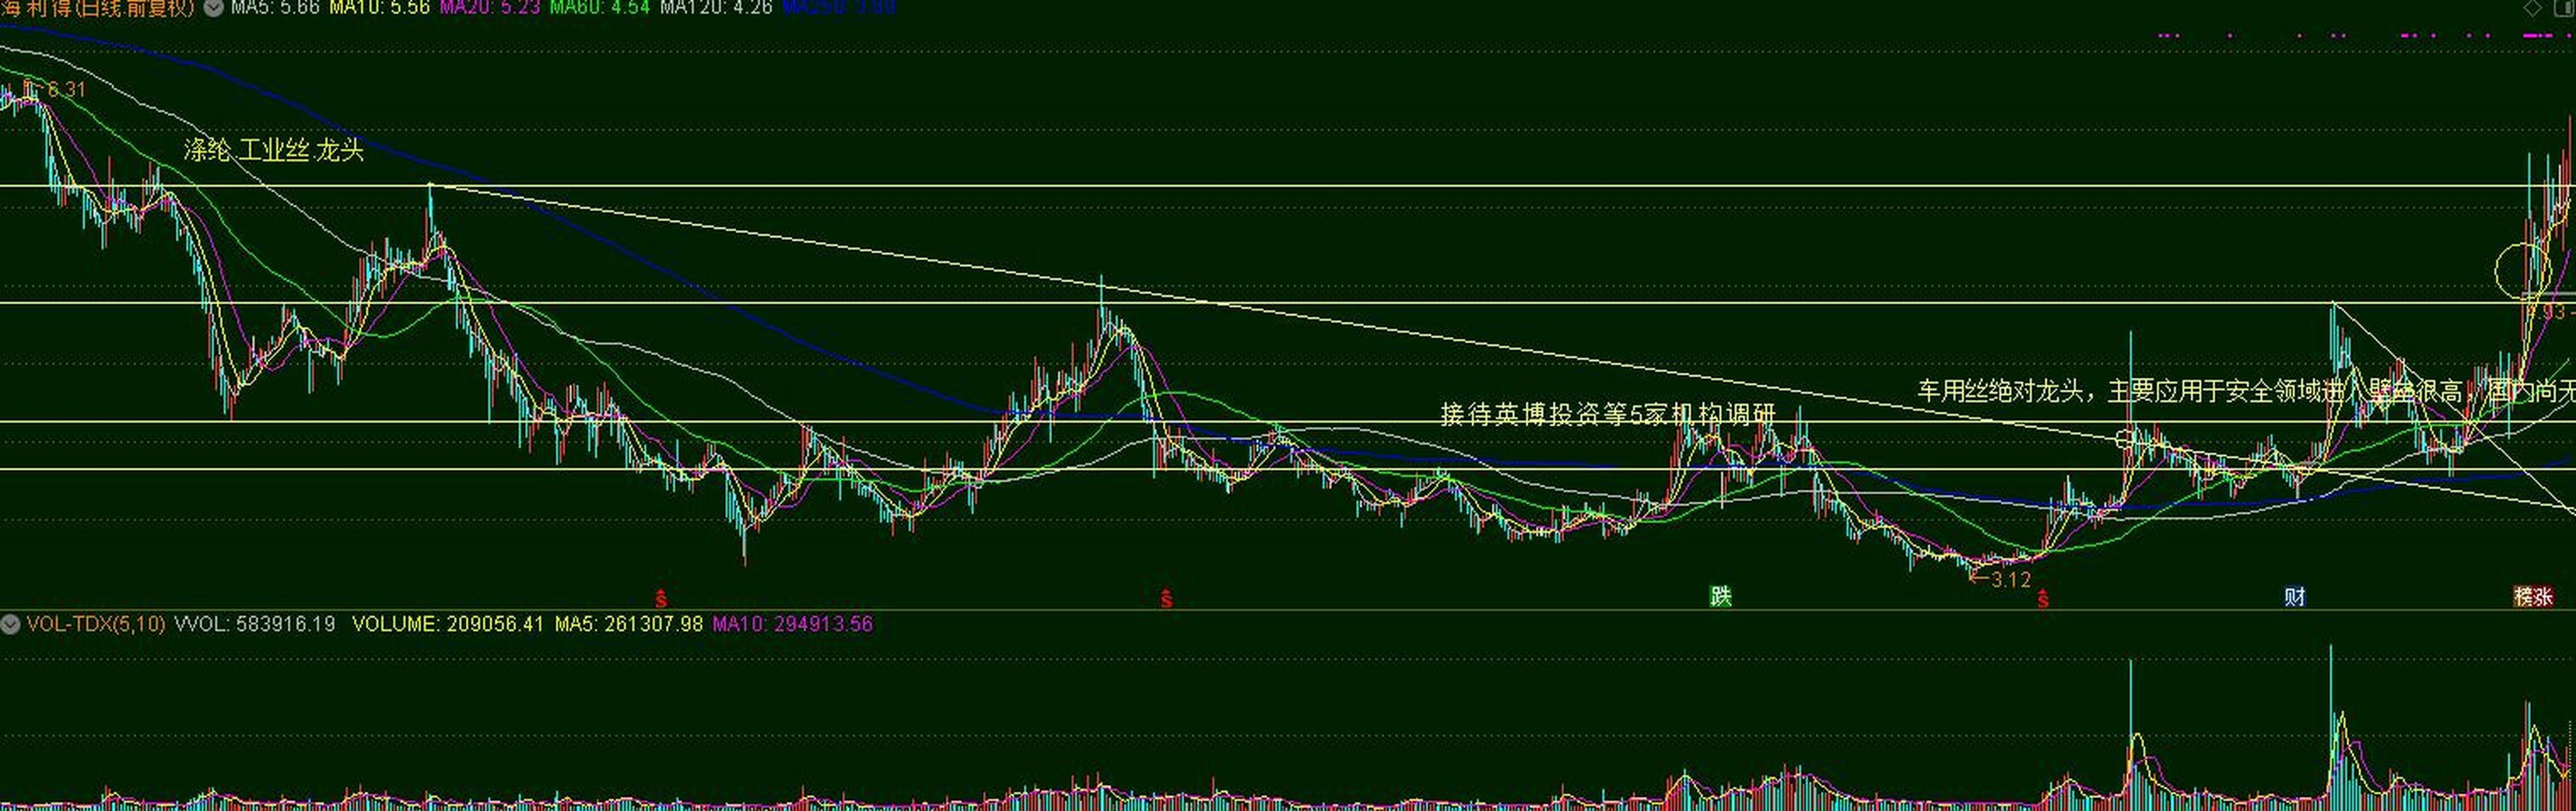The image size is (2576, 811).
Task: Click the volume MA5: 261307.98 value
Action: click(629, 625)
